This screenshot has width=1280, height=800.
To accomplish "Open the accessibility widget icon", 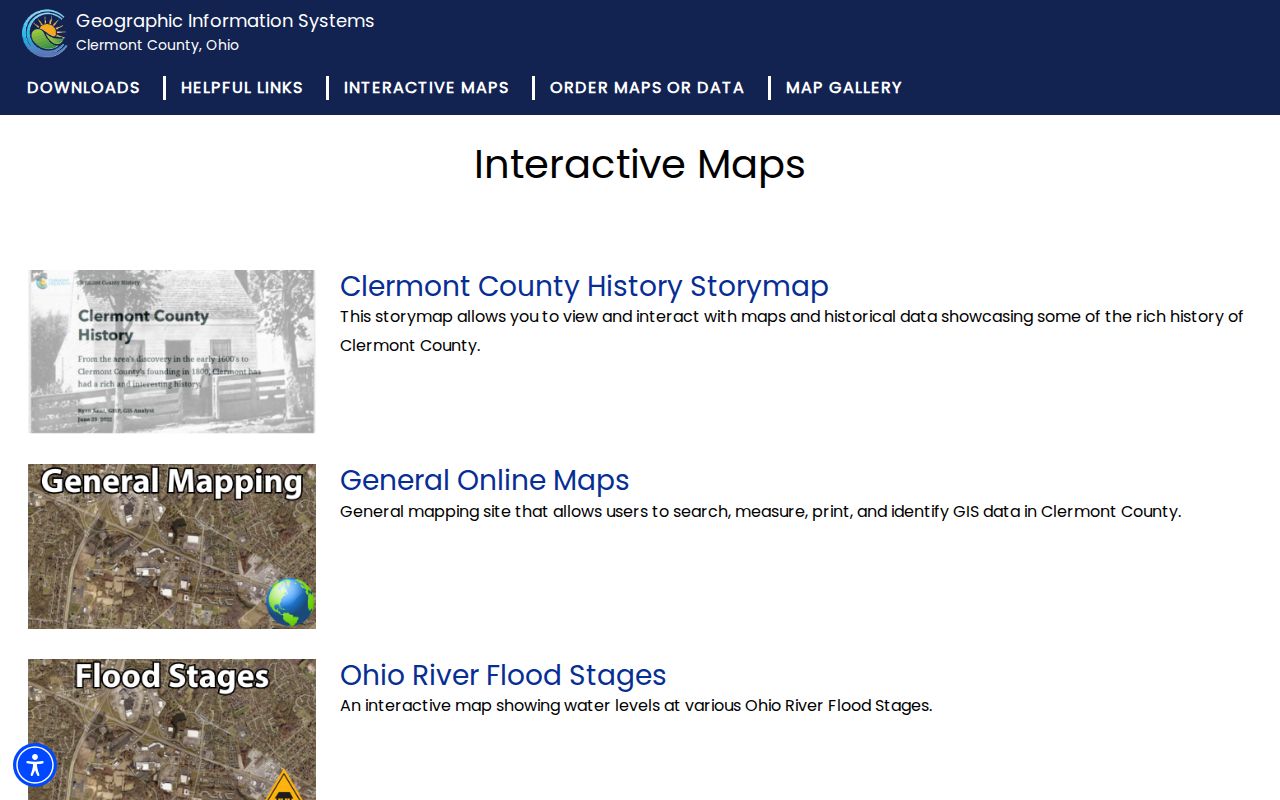I will (35, 765).
